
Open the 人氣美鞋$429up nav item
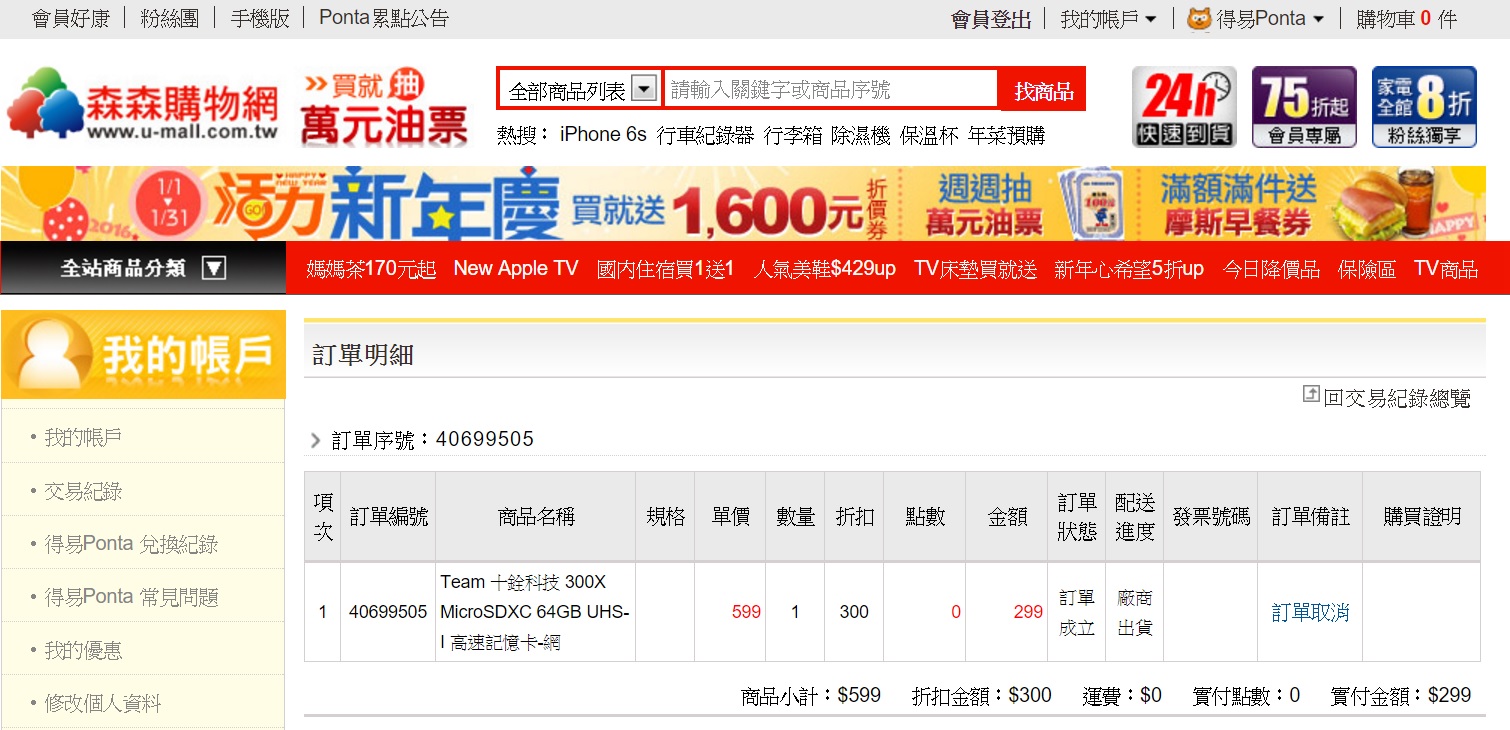824,269
